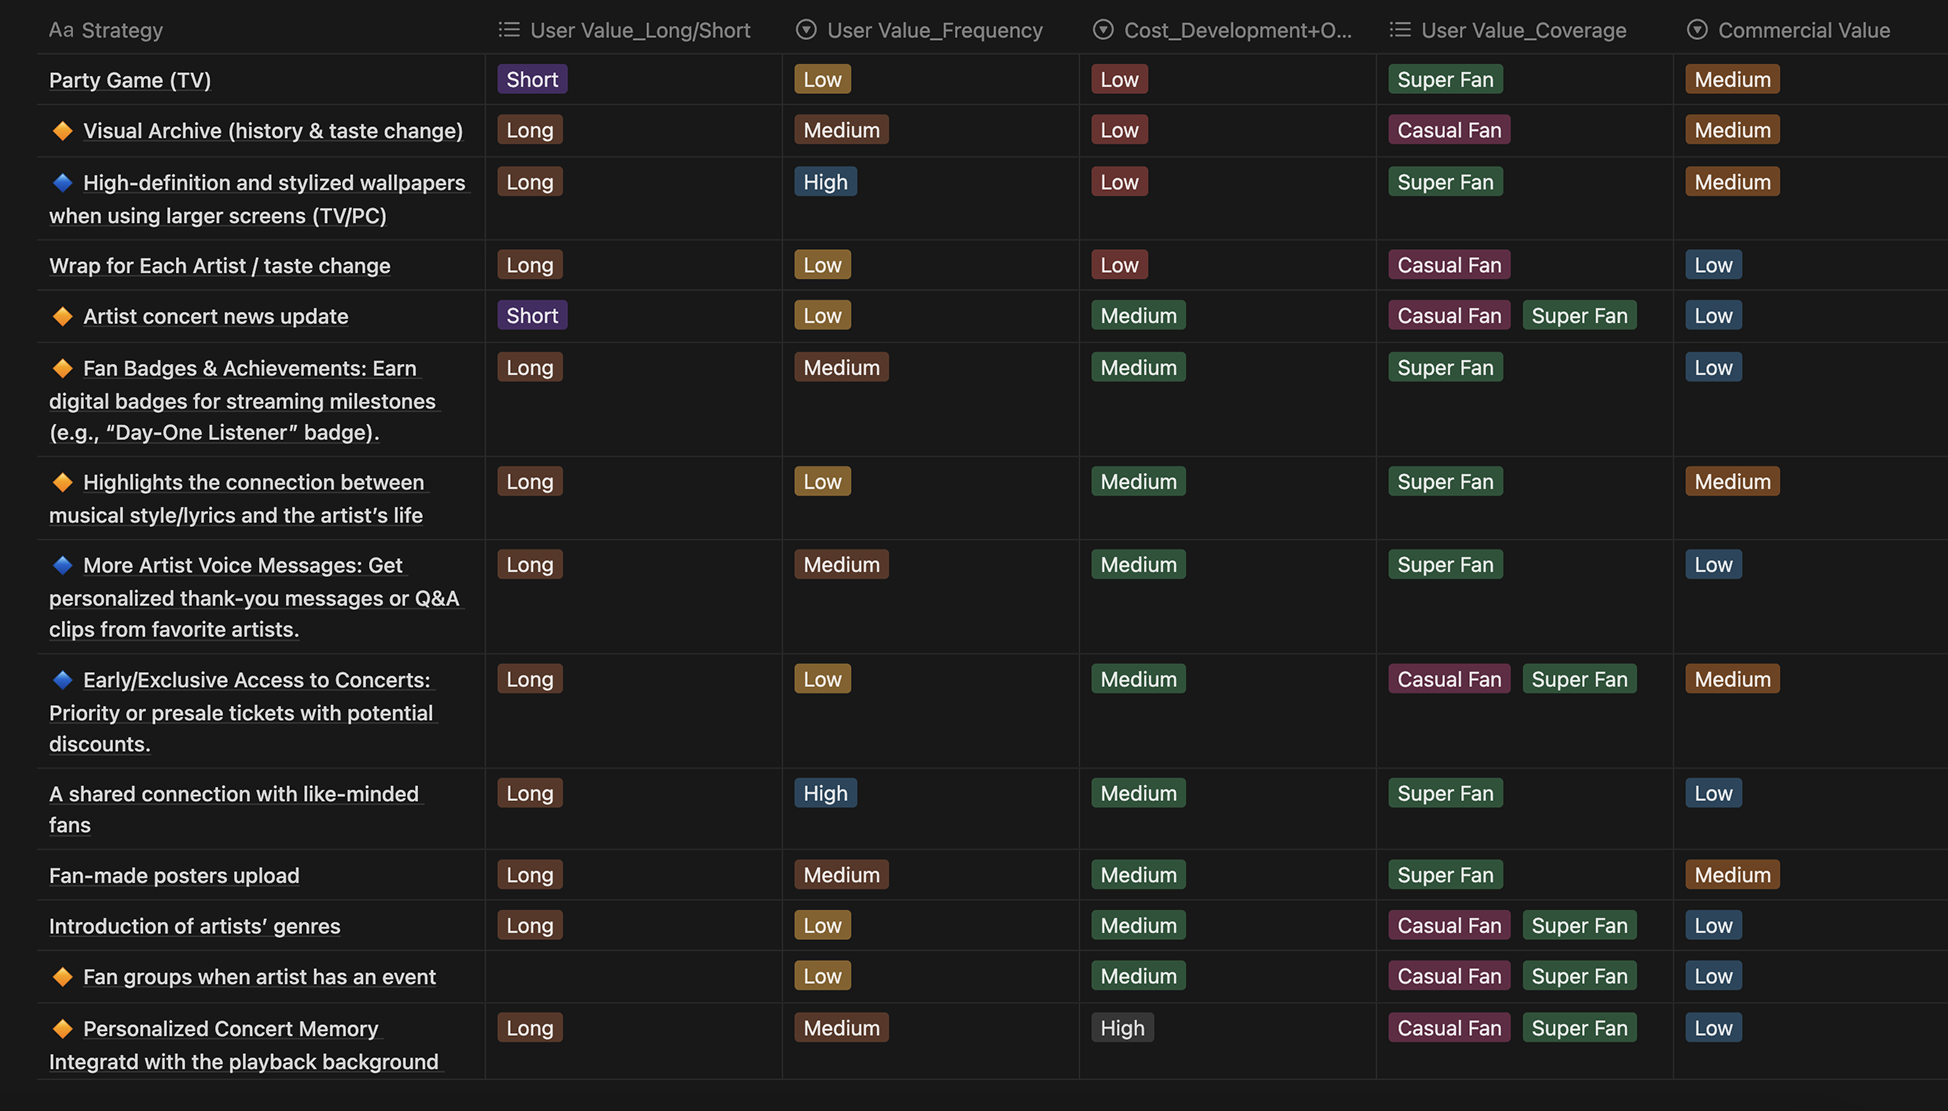Click the Short tag in Artist concert news row
1948x1111 pixels.
(x=532, y=316)
